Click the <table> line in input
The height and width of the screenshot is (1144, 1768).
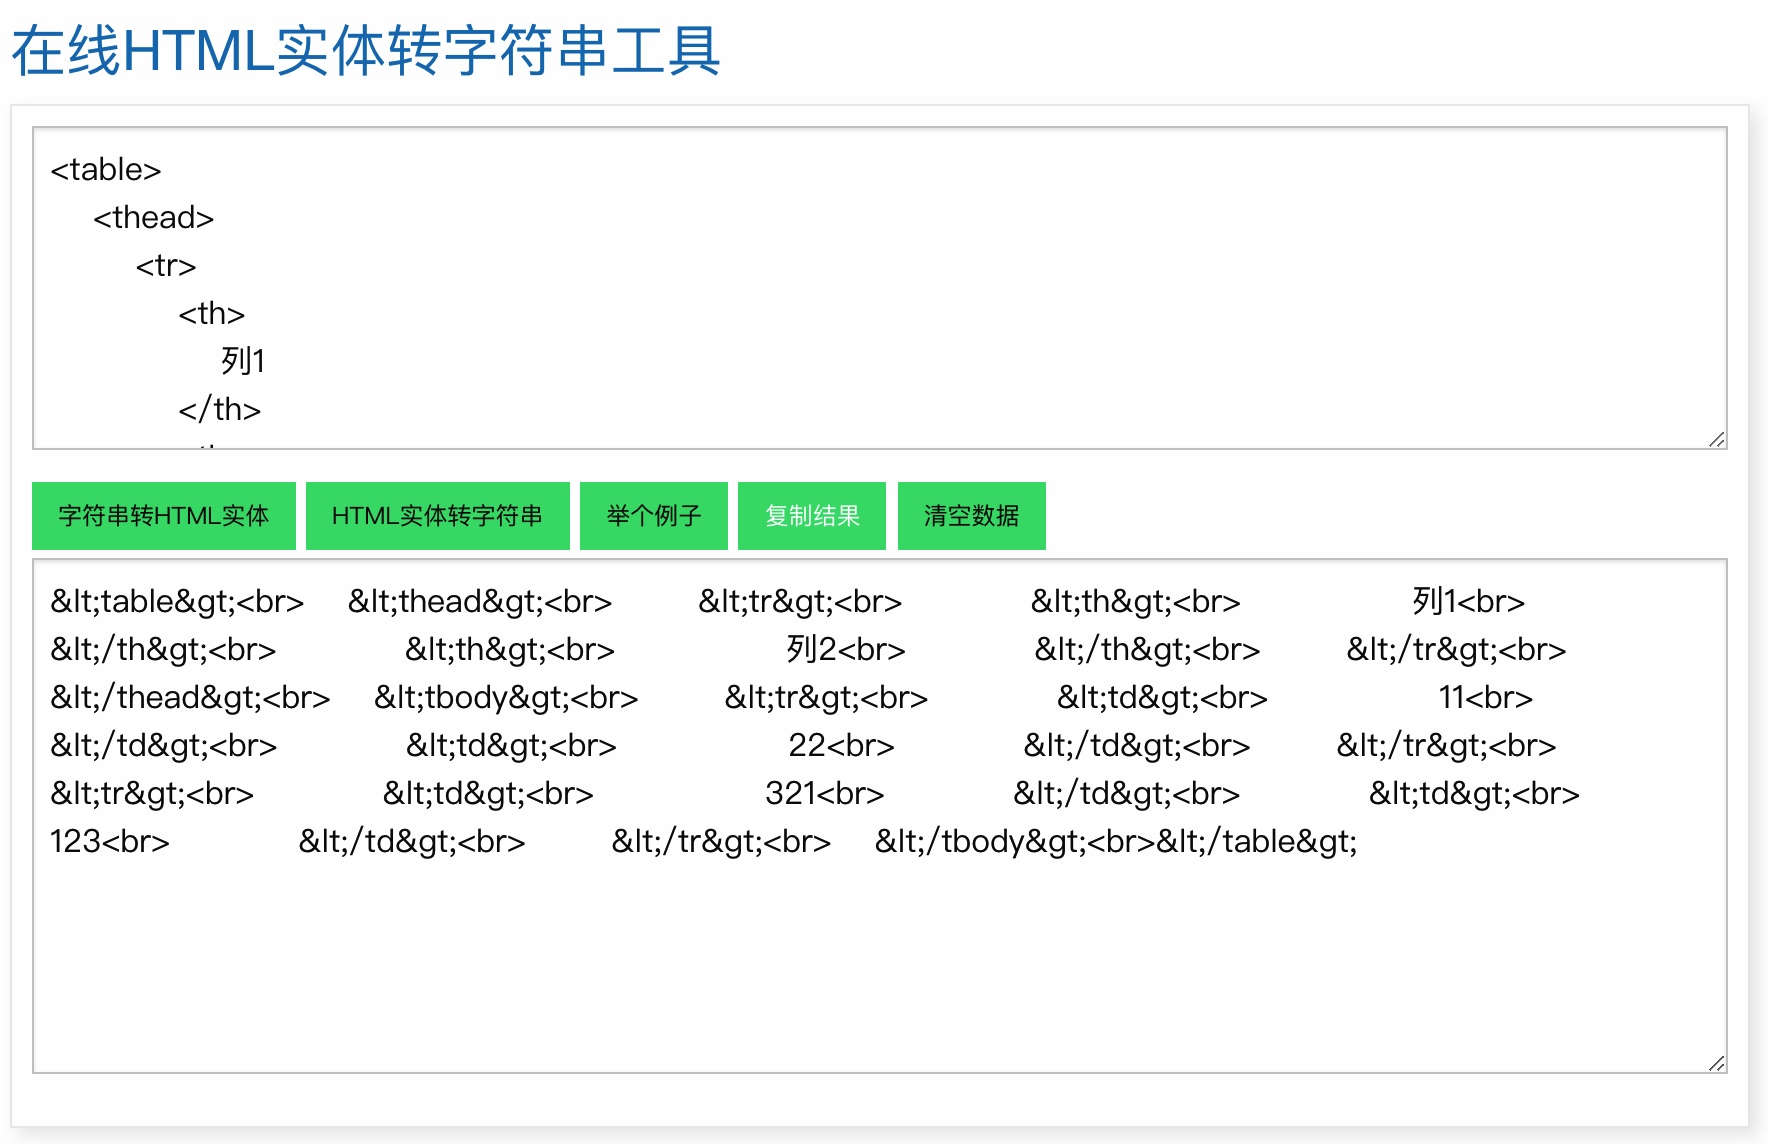[106, 170]
